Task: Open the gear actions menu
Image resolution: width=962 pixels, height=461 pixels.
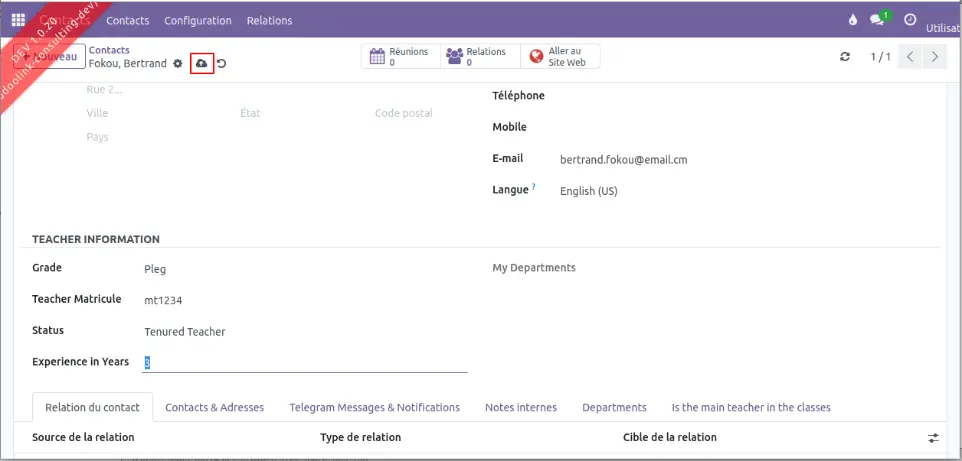Action: pos(178,63)
